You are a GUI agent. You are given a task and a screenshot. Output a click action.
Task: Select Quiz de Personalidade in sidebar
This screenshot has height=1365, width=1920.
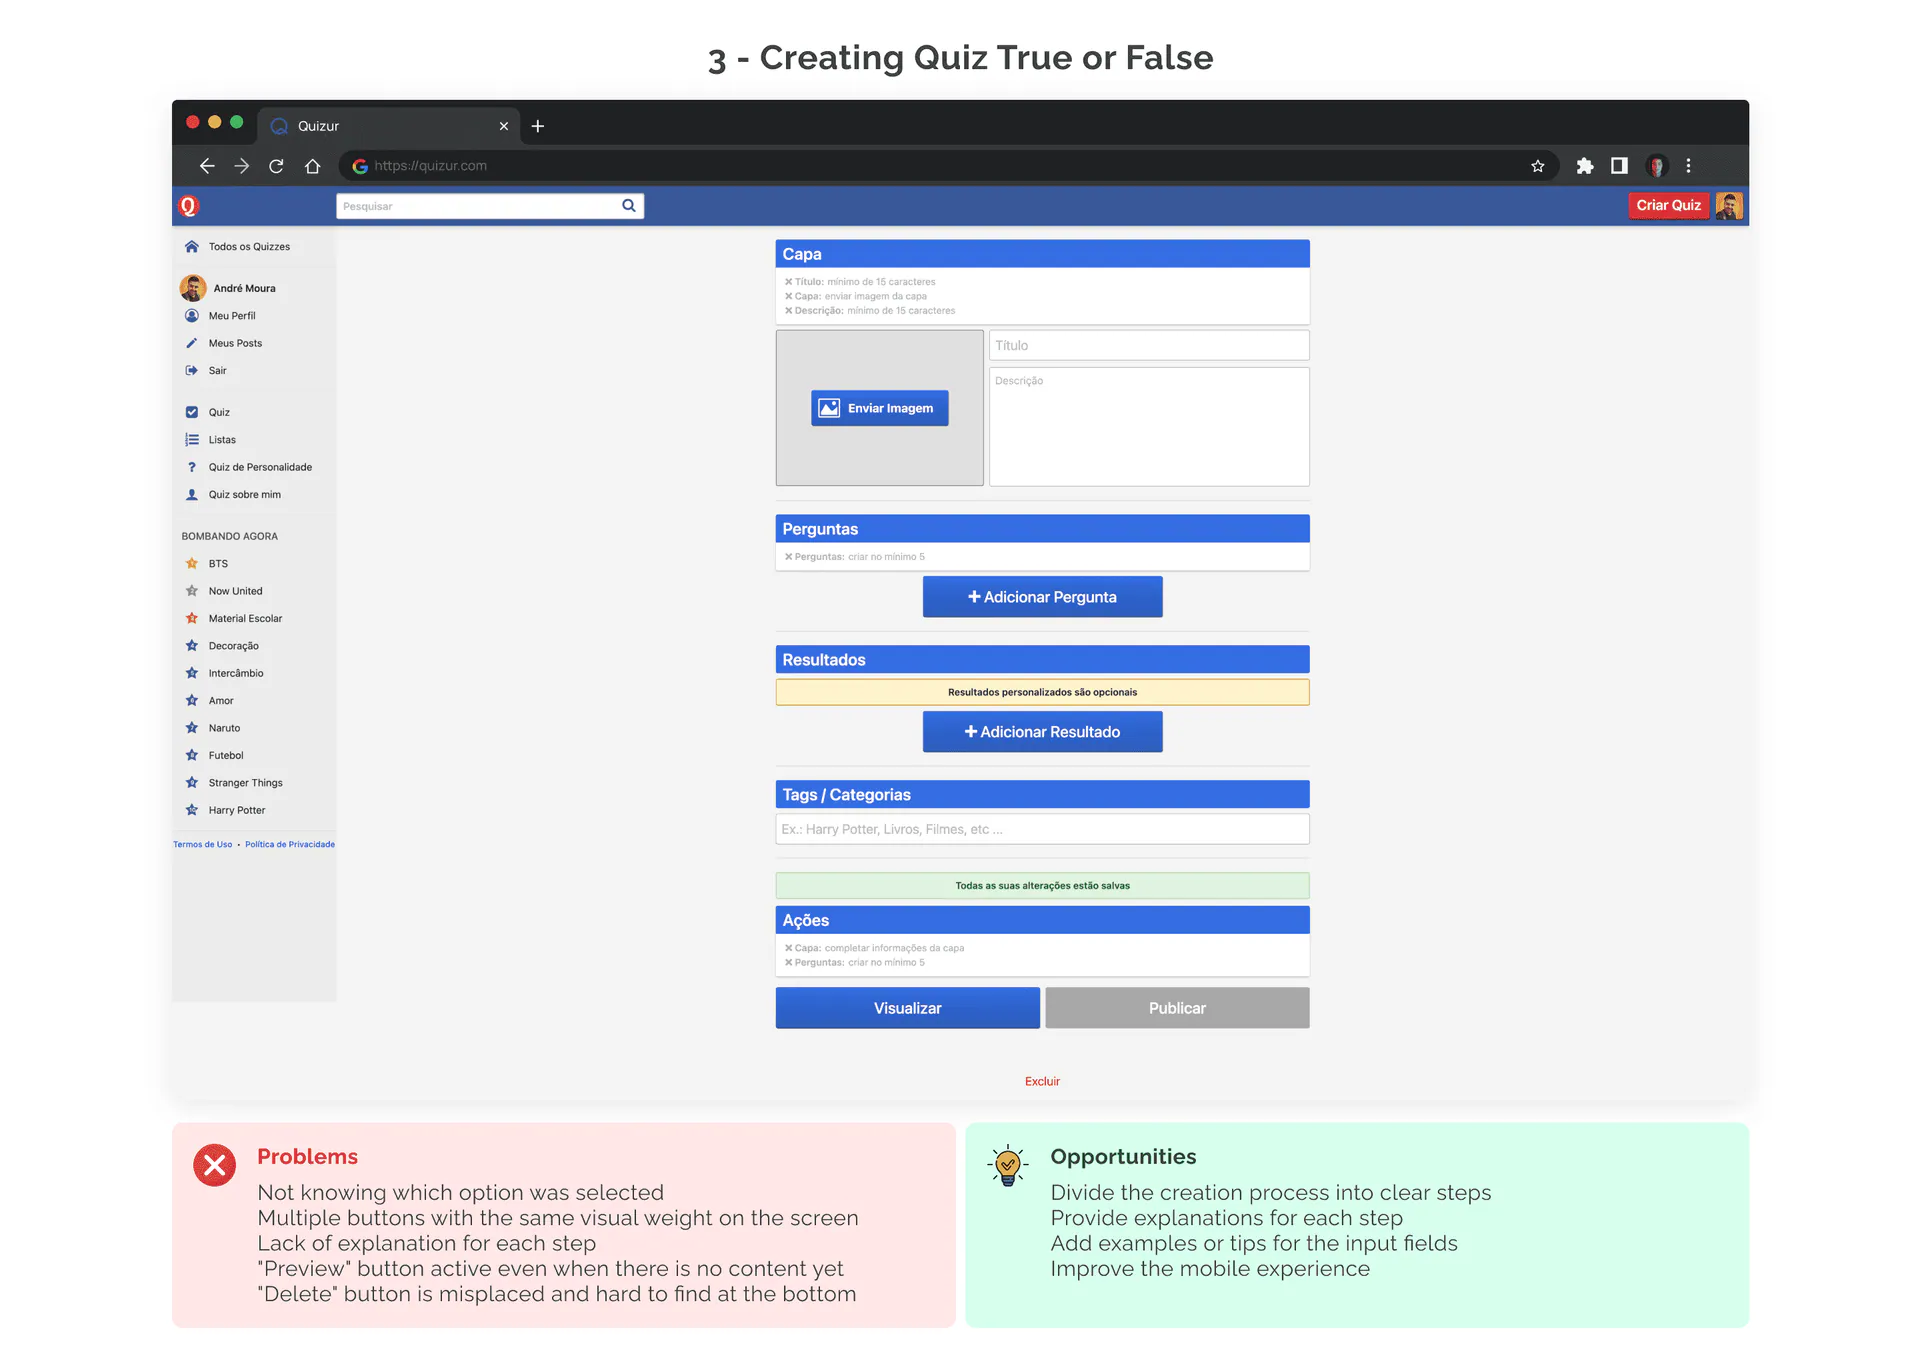coord(260,468)
